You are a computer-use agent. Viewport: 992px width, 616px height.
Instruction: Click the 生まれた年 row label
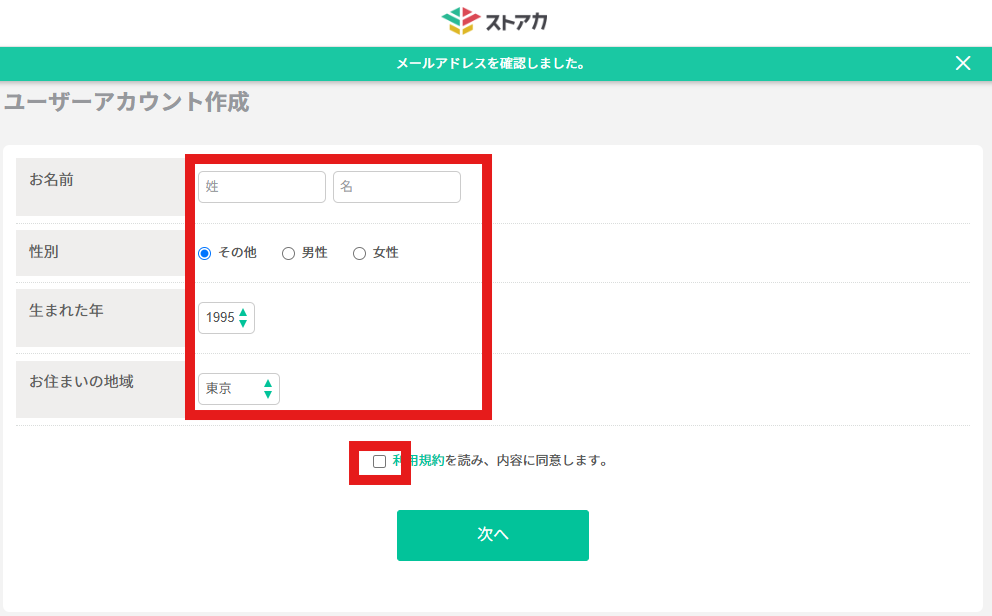coord(66,310)
